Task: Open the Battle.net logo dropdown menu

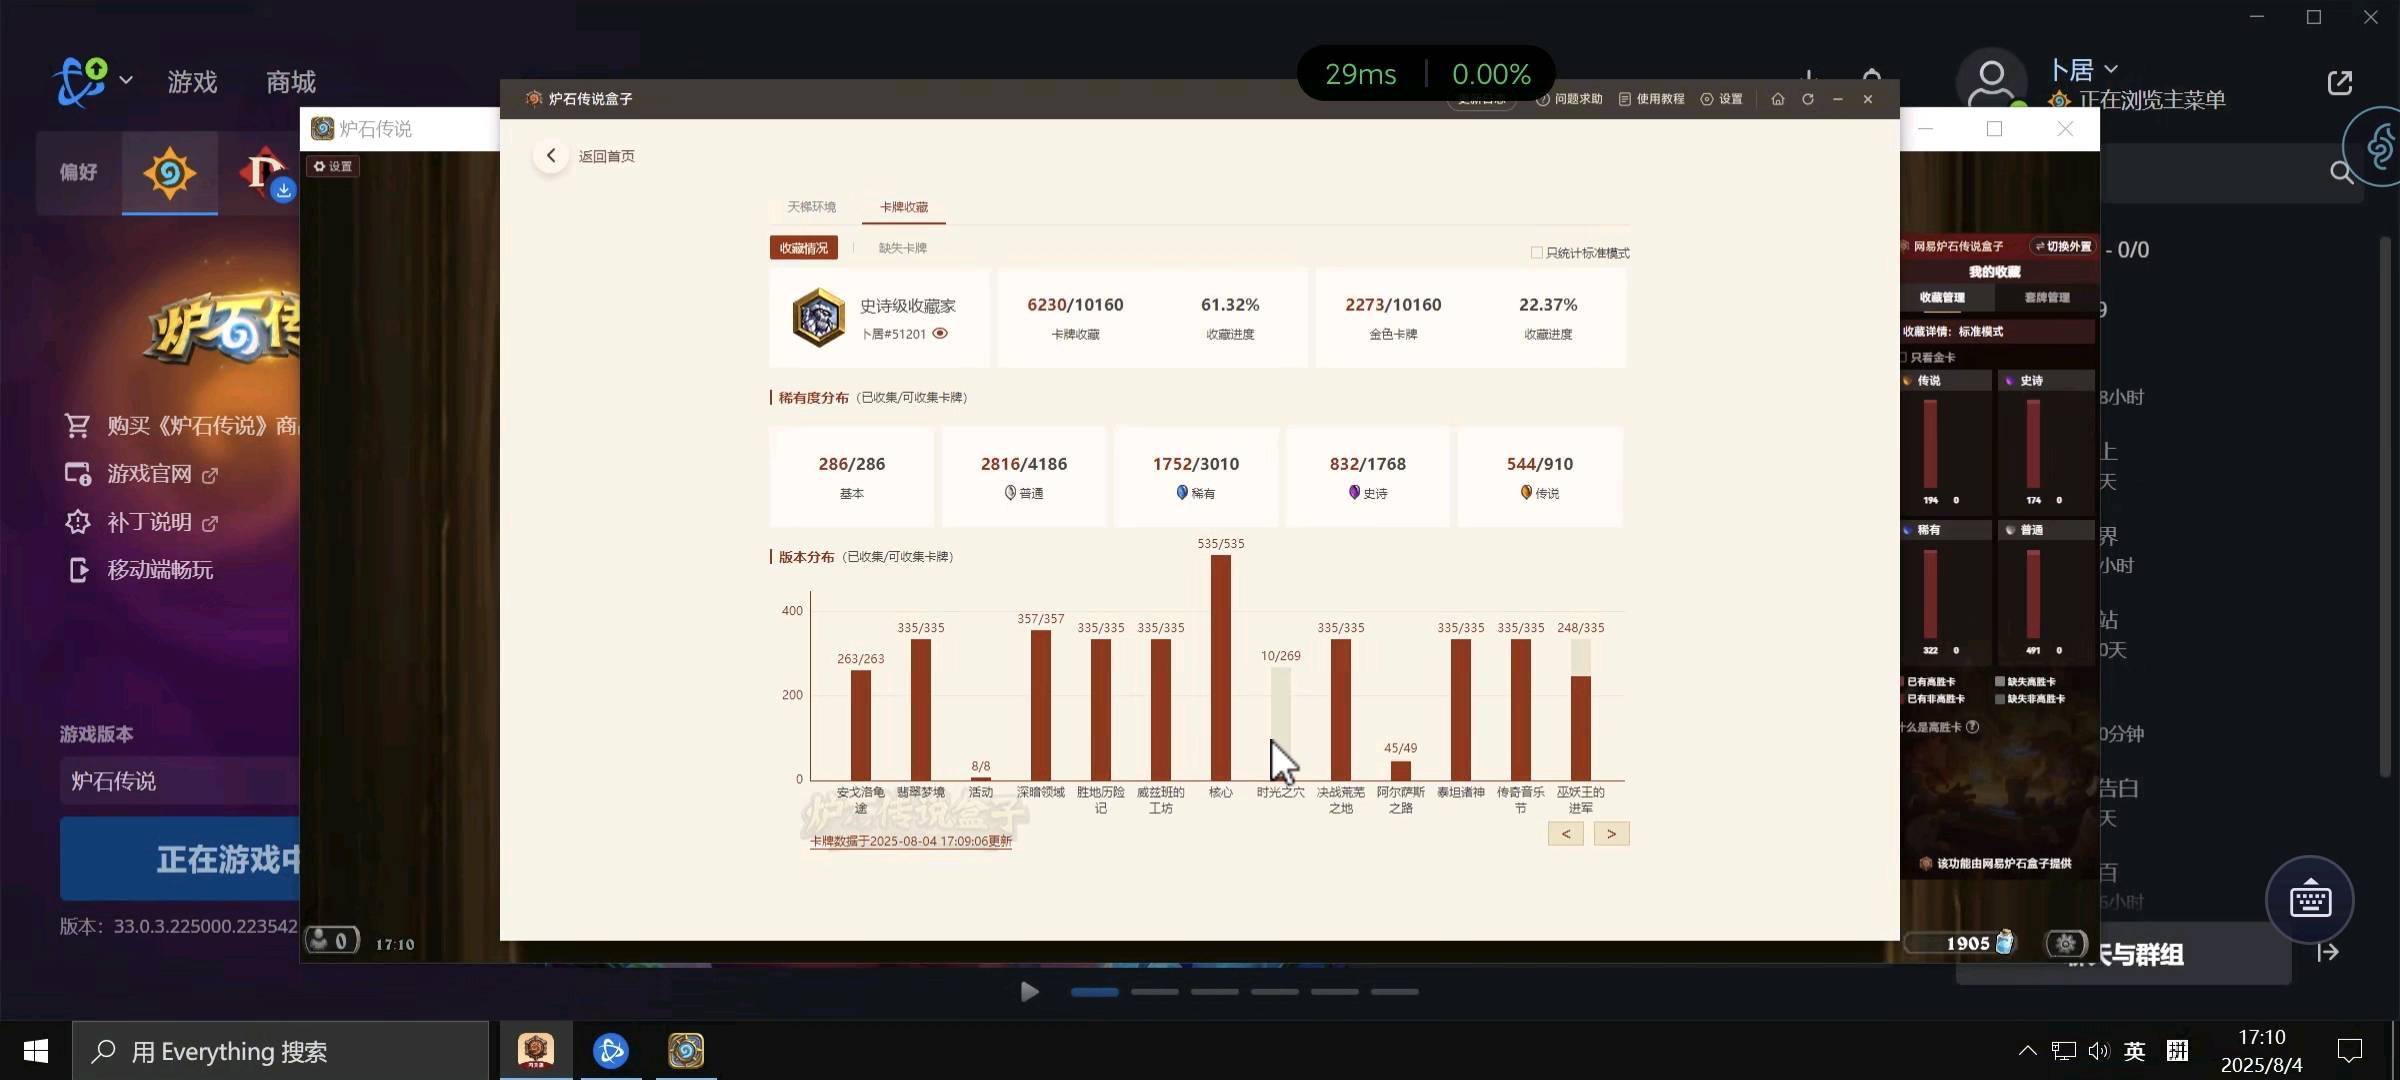Action: tap(92, 82)
